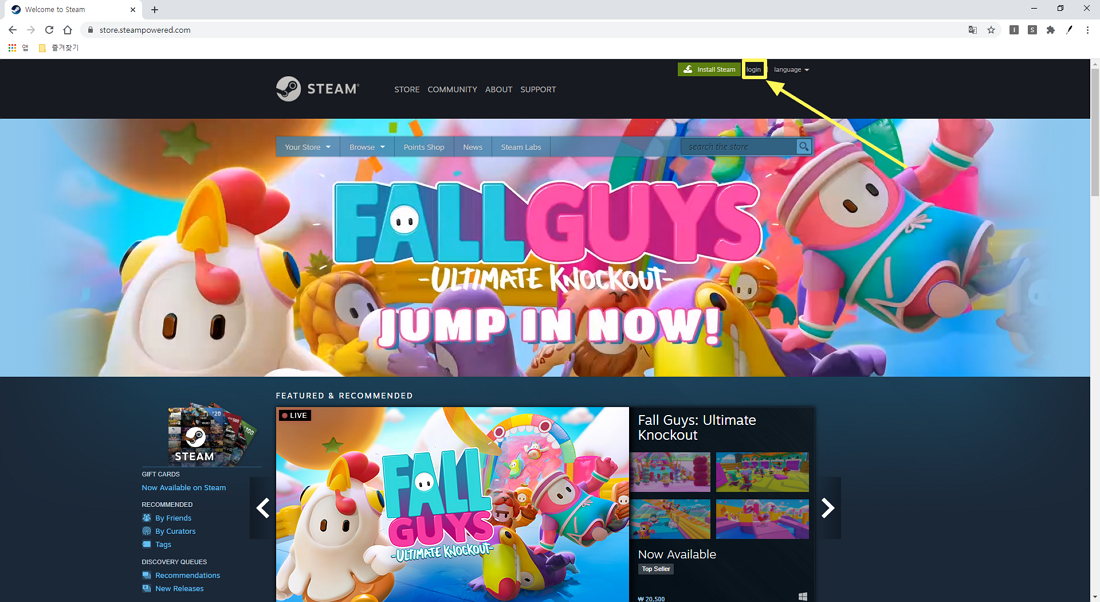1100x602 pixels.
Task: Reload the page with refresh icon
Action: [x=49, y=30]
